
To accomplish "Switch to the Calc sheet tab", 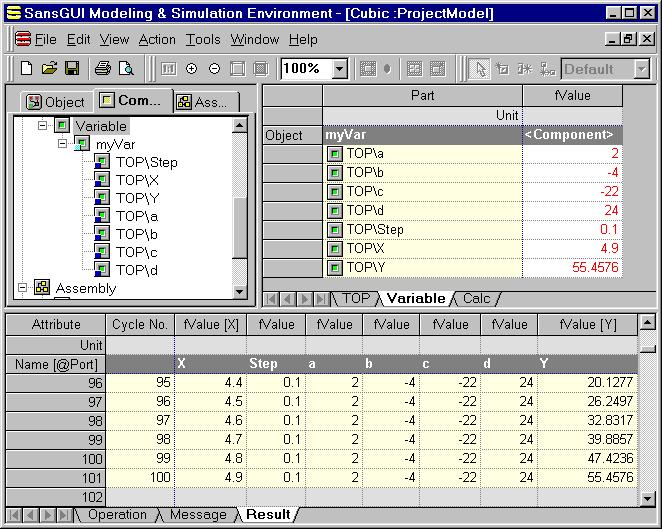I will point(476,298).
